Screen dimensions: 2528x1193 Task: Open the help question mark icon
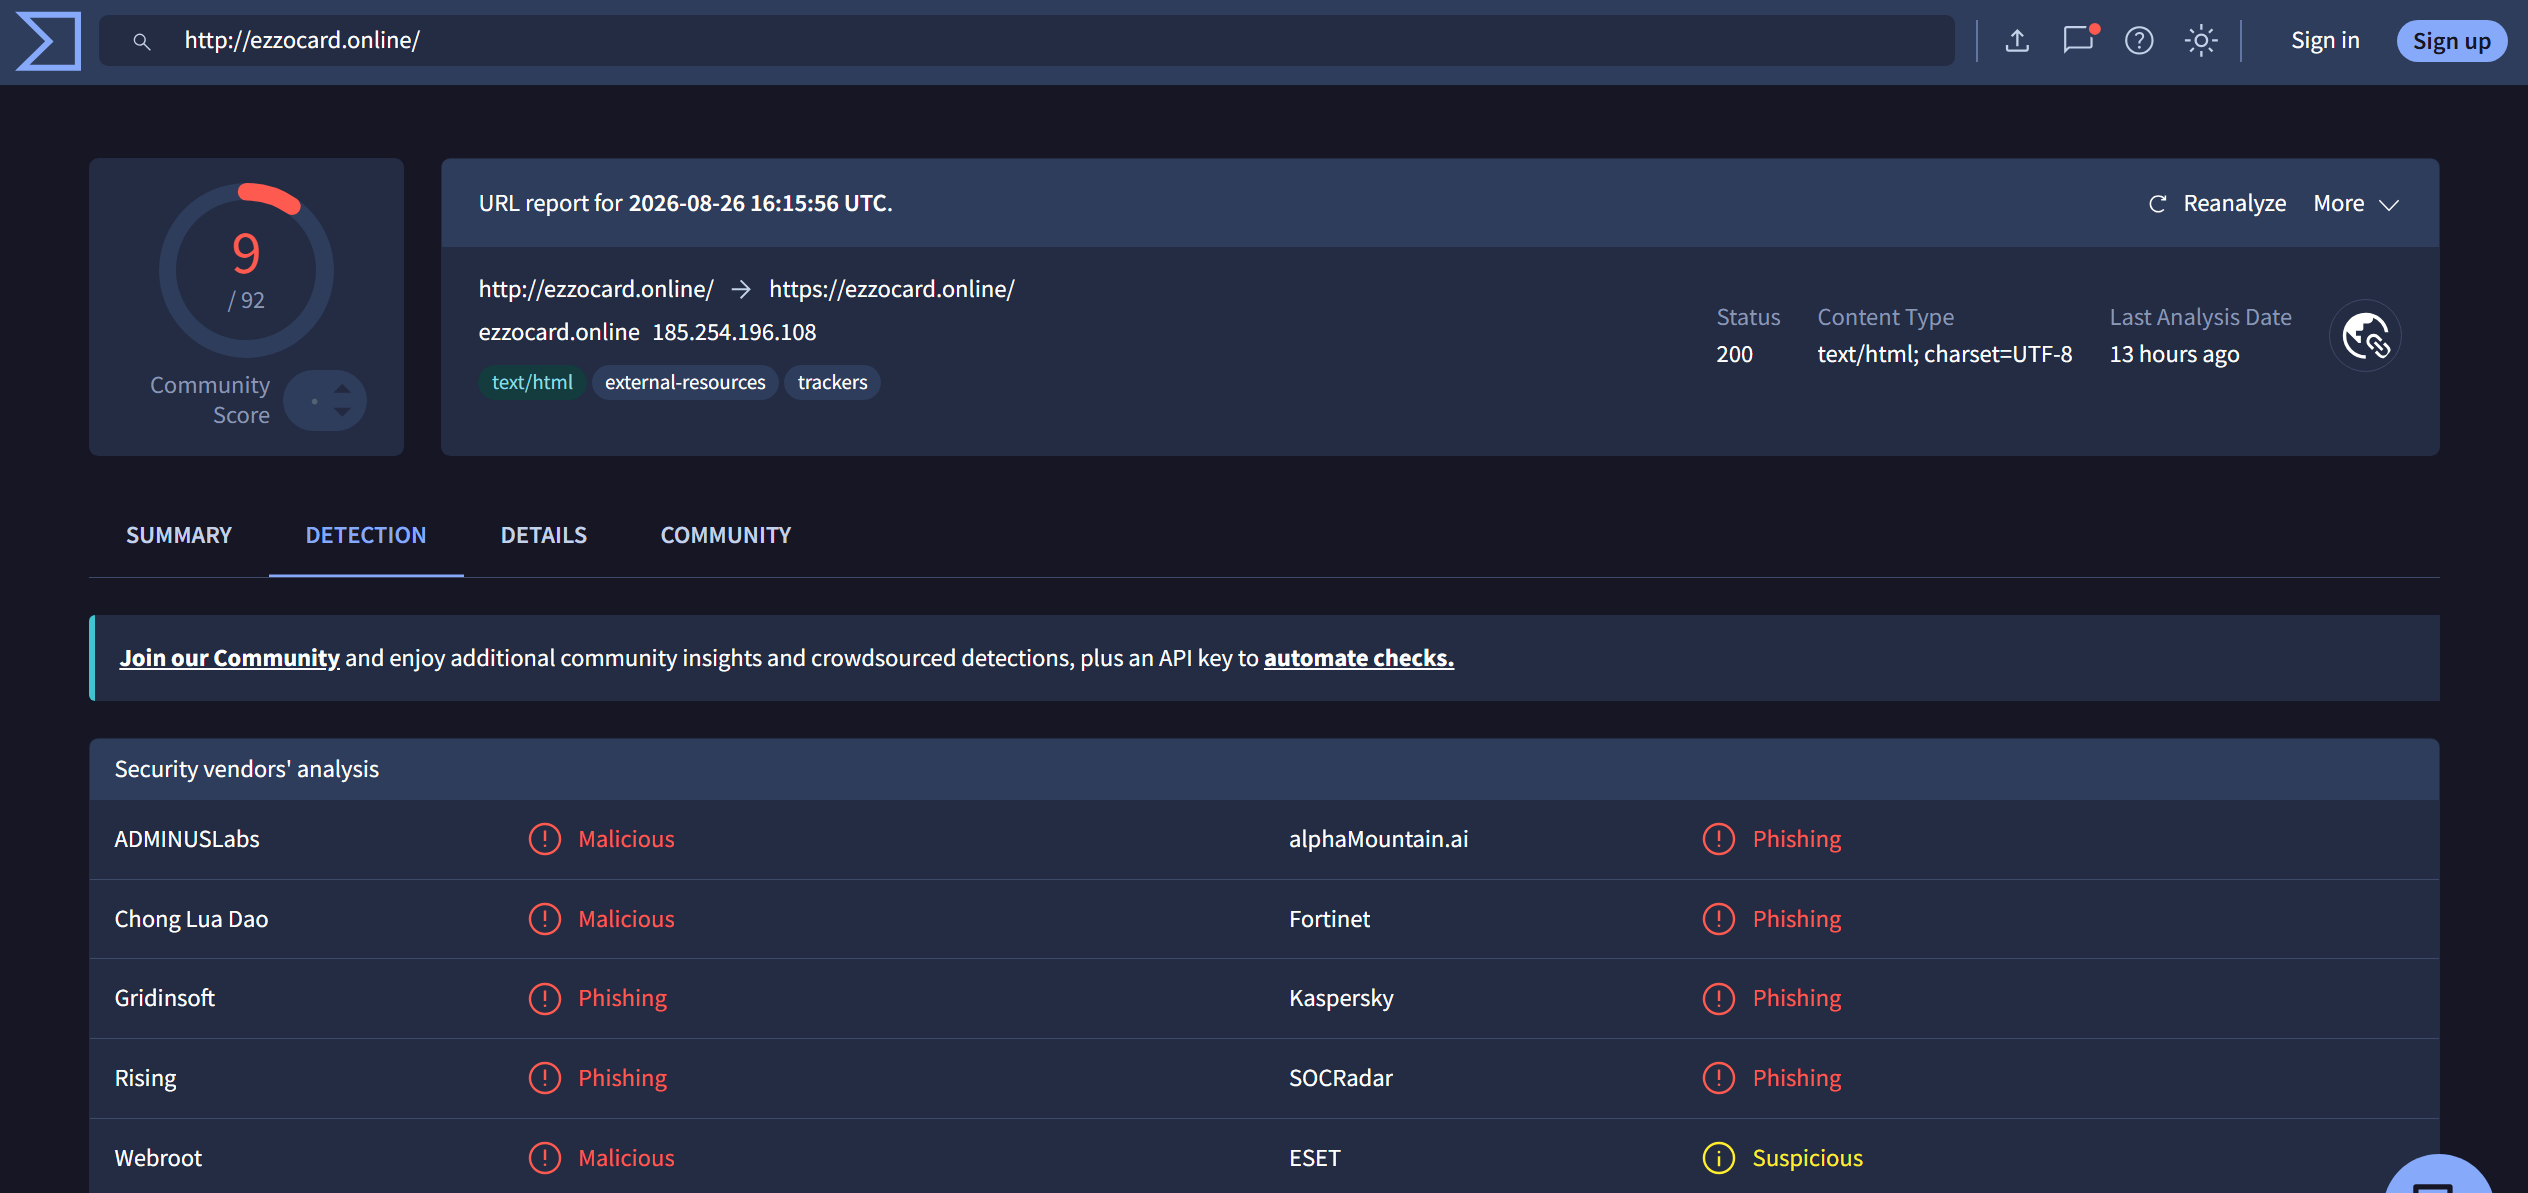tap(2139, 41)
